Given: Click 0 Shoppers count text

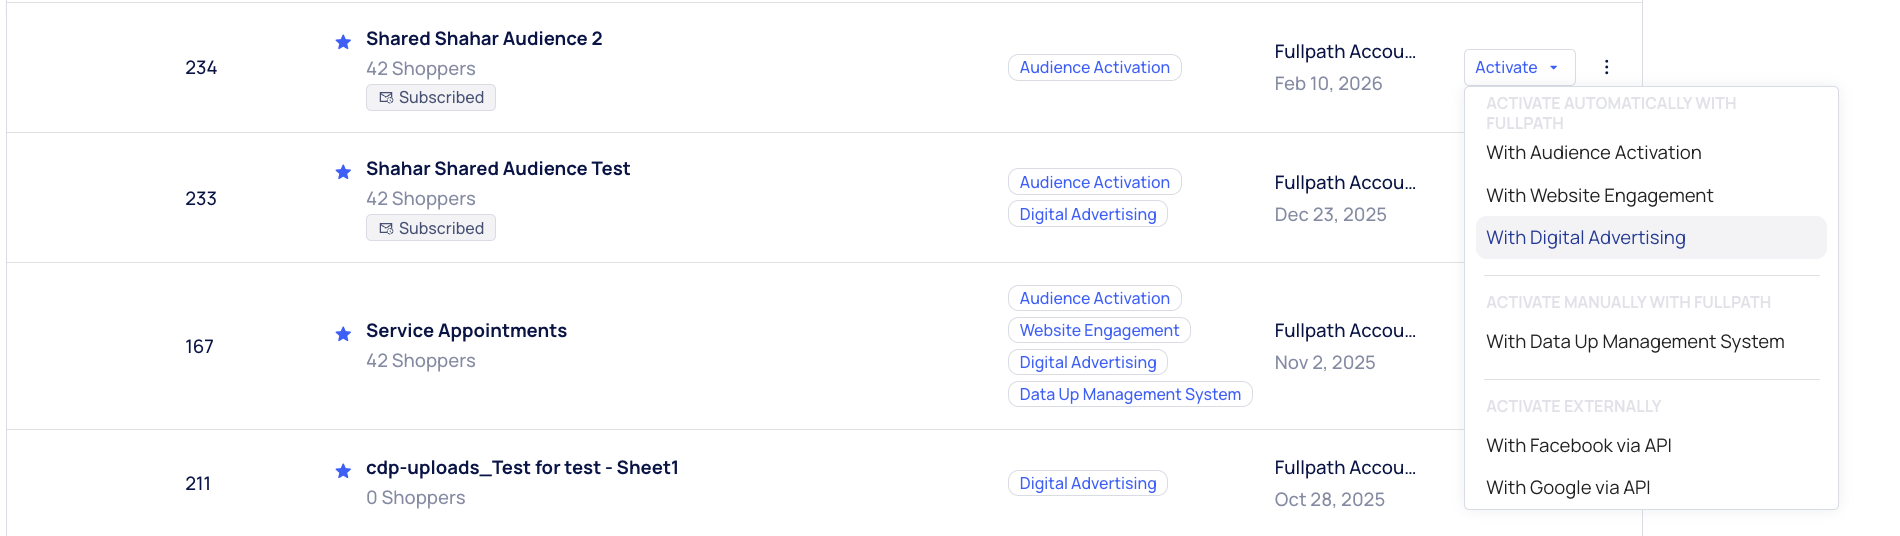Looking at the screenshot, I should (415, 498).
